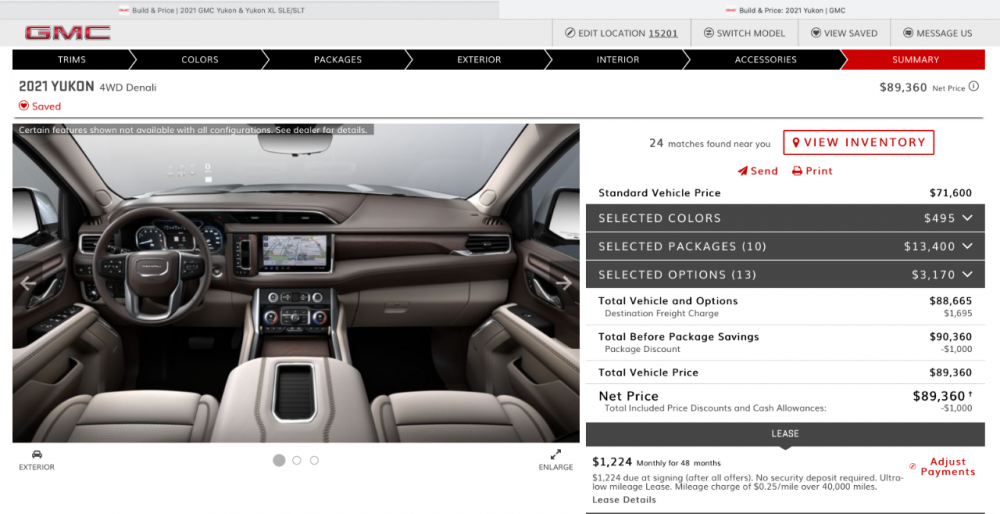
Task: Select the second image carousel dot
Action: pos(297,460)
